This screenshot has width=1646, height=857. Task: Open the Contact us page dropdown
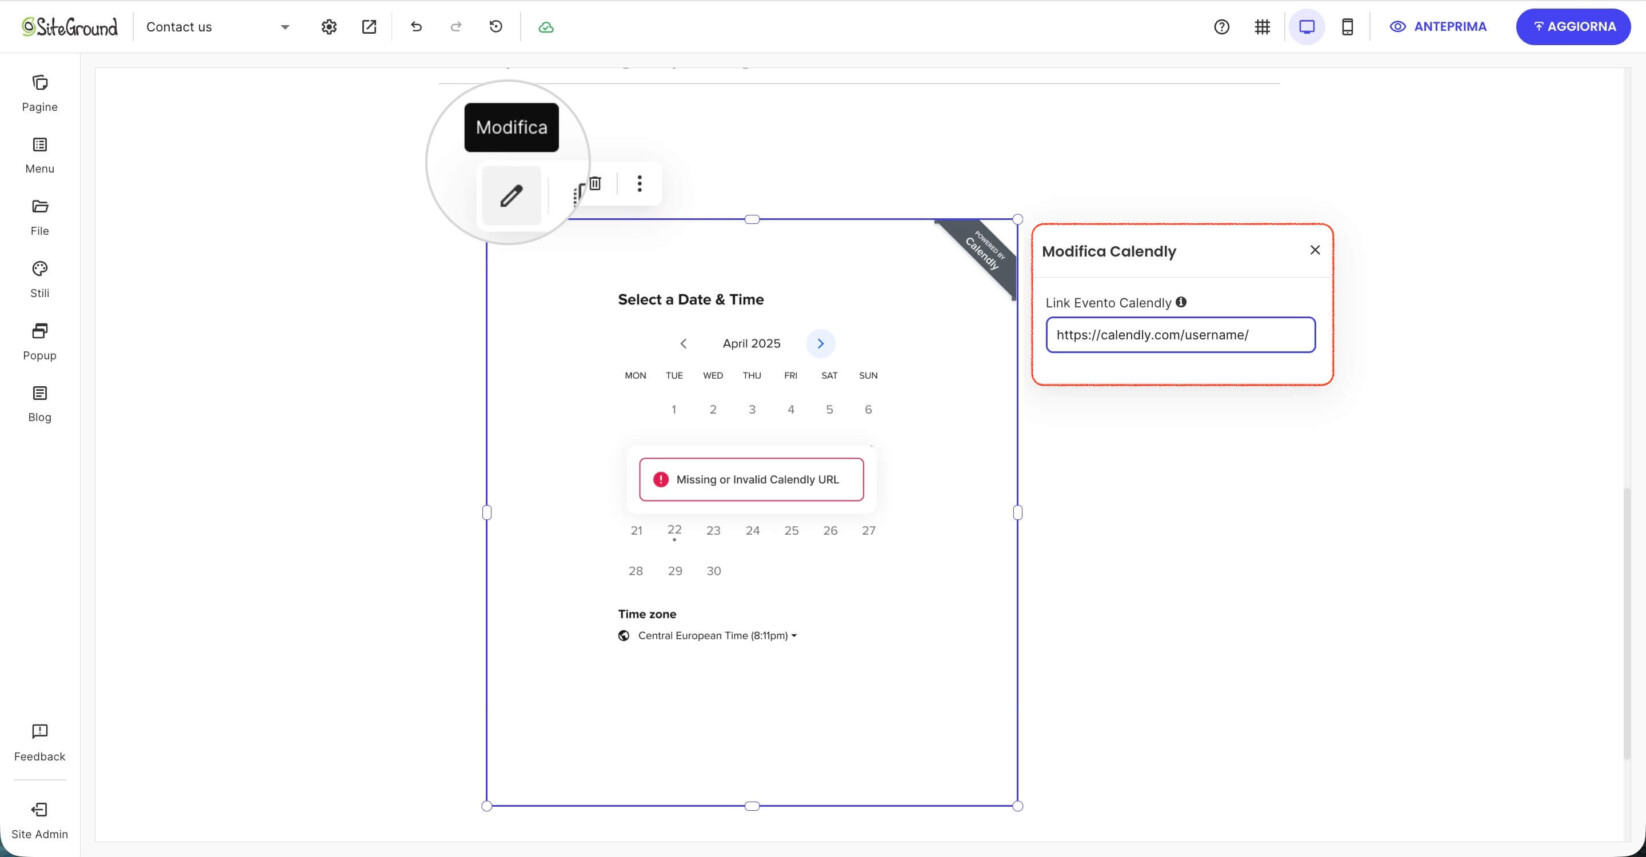pos(218,27)
